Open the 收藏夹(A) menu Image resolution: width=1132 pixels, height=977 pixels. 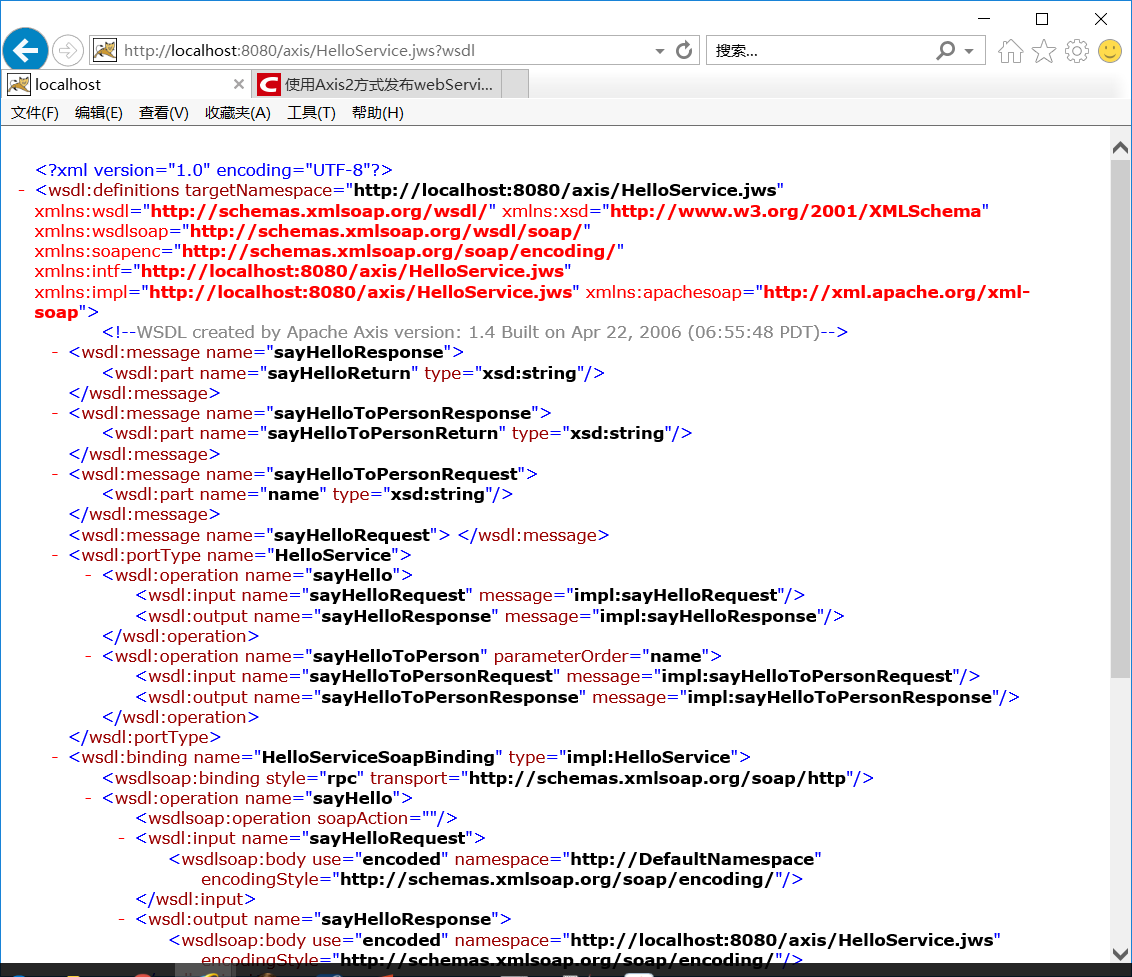(x=238, y=113)
